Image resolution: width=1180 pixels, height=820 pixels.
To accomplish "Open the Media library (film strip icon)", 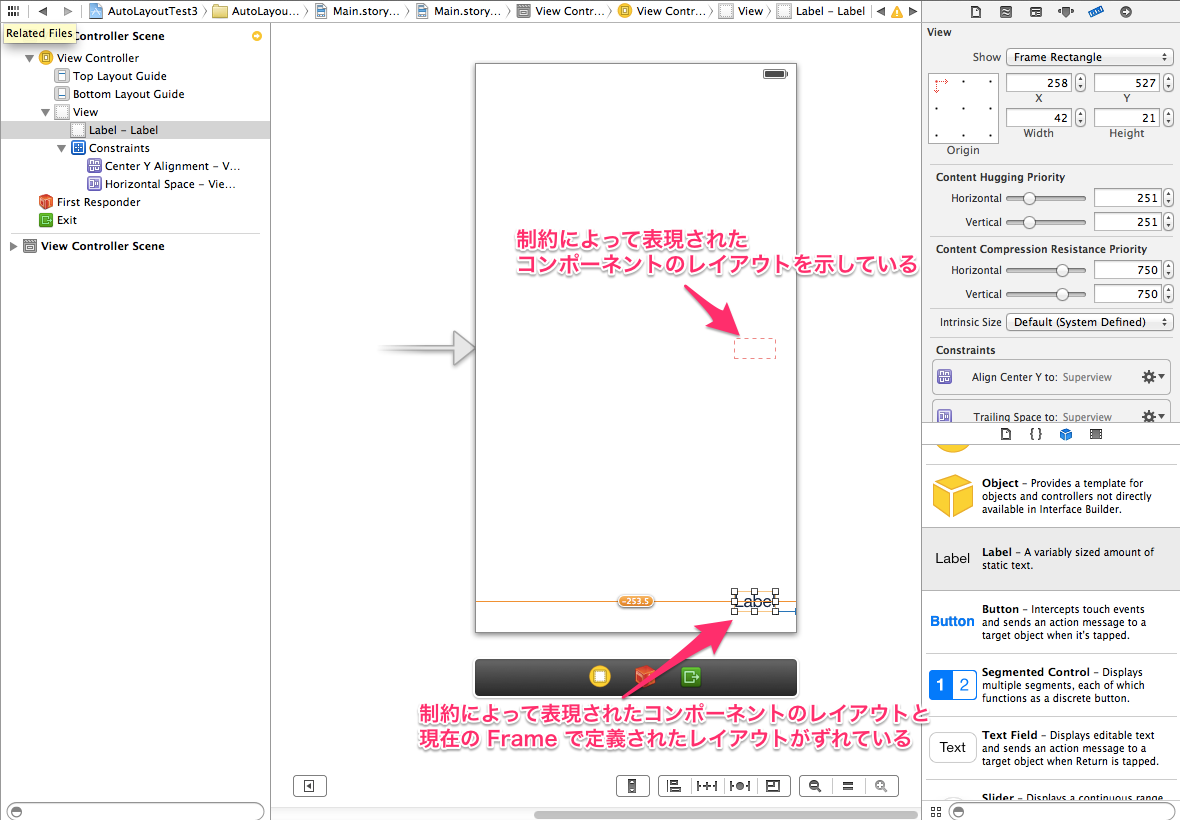I will pyautogui.click(x=1096, y=434).
